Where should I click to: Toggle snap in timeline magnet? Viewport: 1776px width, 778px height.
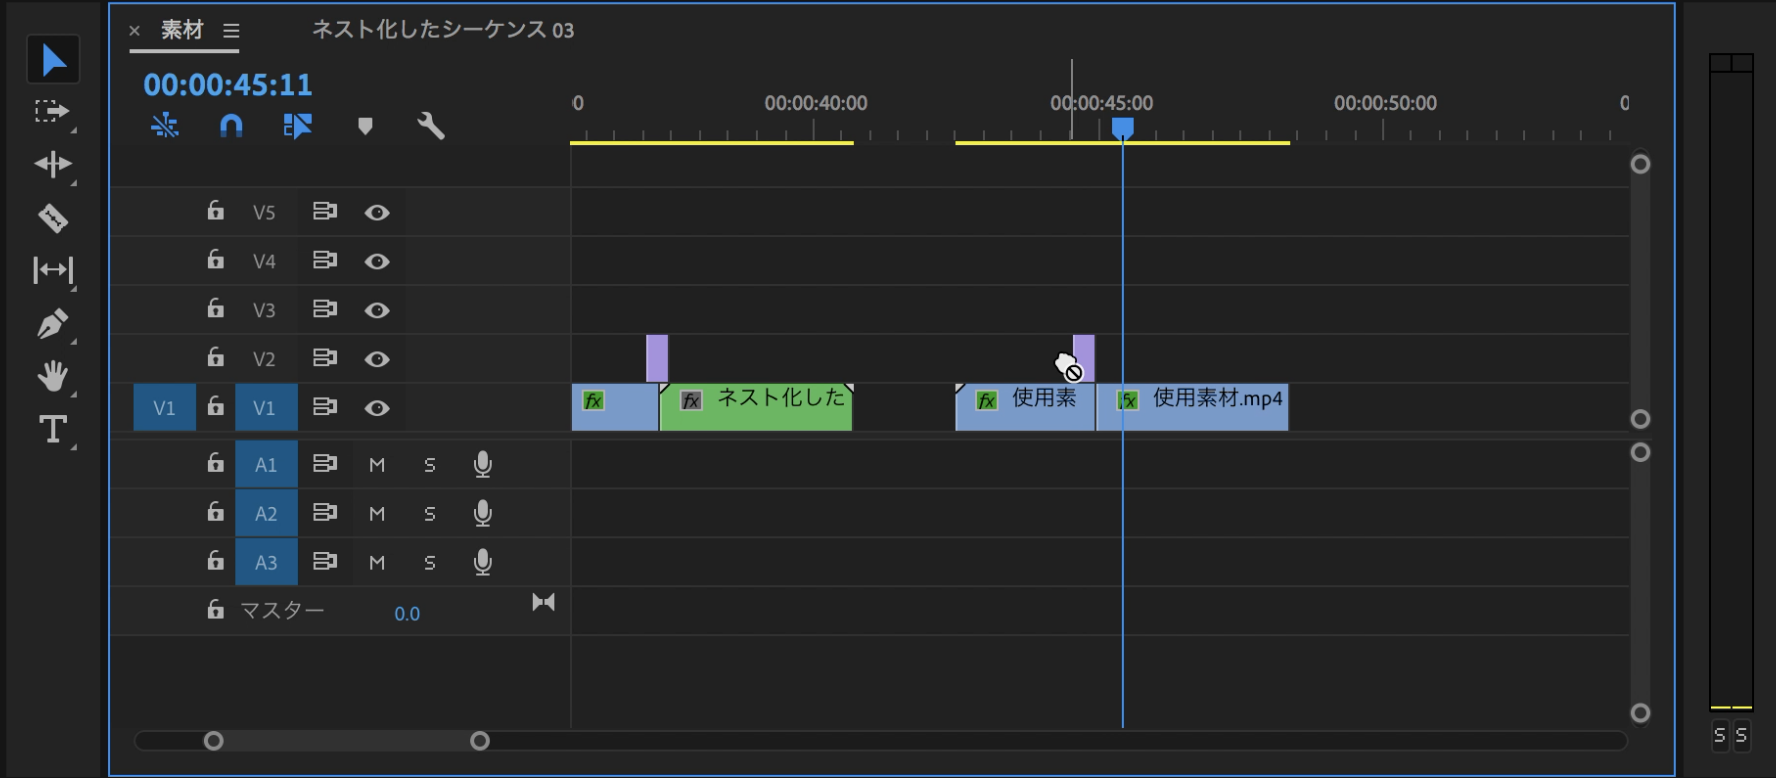(231, 126)
